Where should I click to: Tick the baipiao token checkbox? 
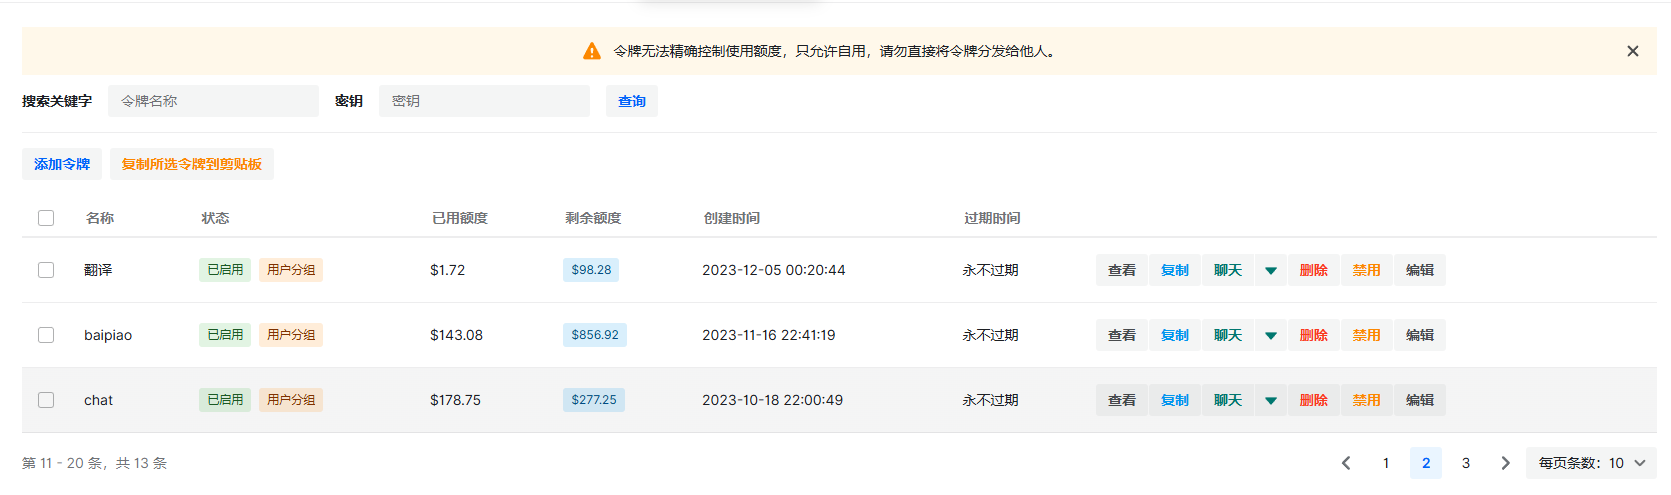tap(46, 335)
